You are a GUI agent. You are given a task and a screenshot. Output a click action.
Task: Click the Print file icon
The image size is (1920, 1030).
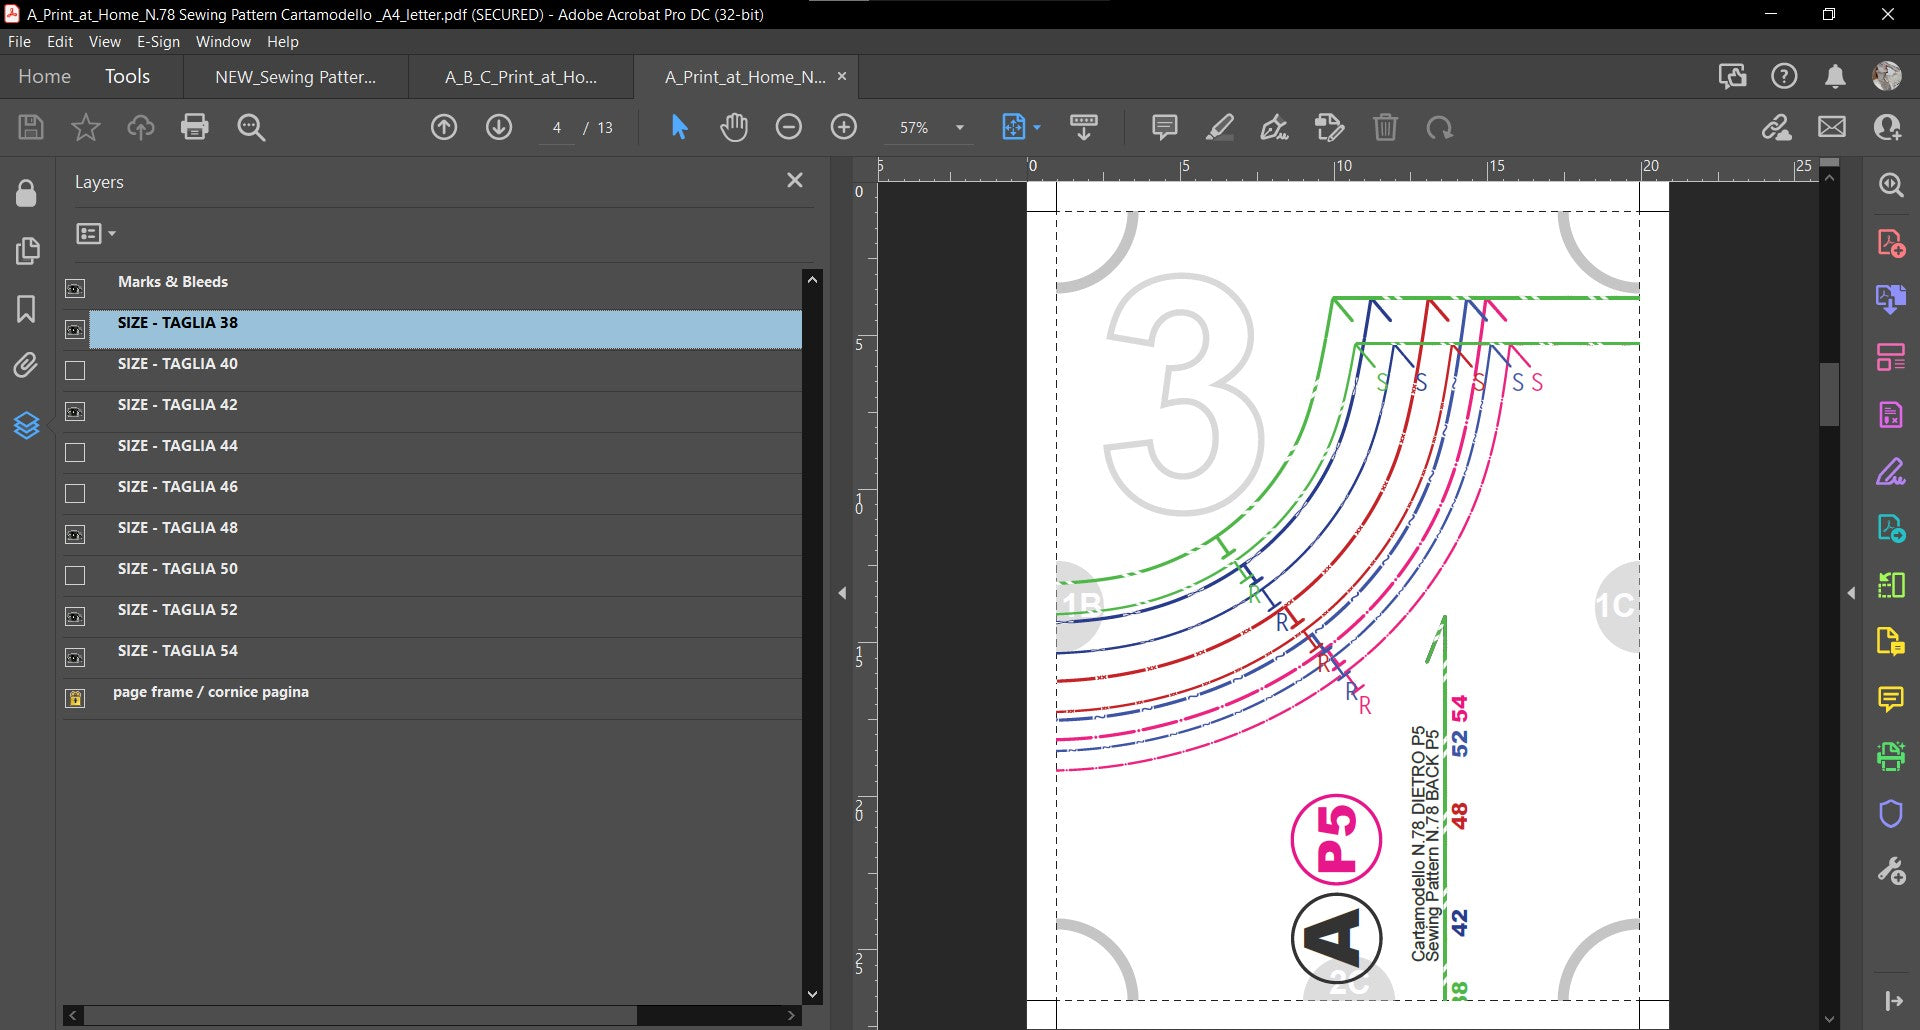pyautogui.click(x=195, y=127)
